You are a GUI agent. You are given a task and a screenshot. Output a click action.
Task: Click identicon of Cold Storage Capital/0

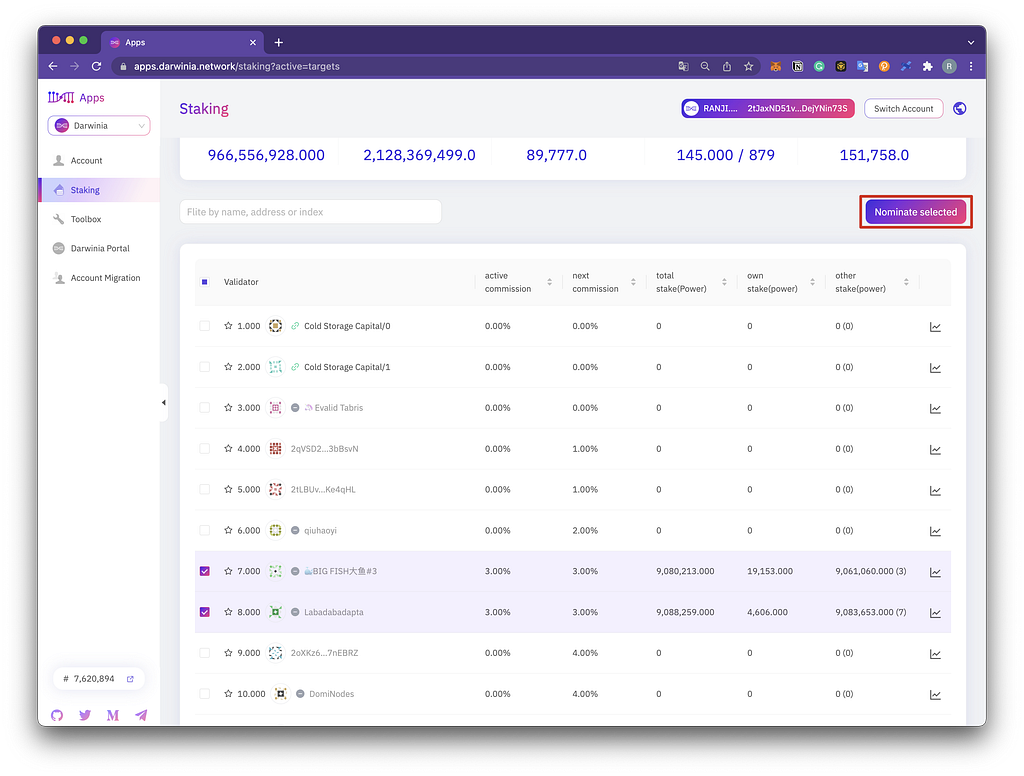point(276,325)
